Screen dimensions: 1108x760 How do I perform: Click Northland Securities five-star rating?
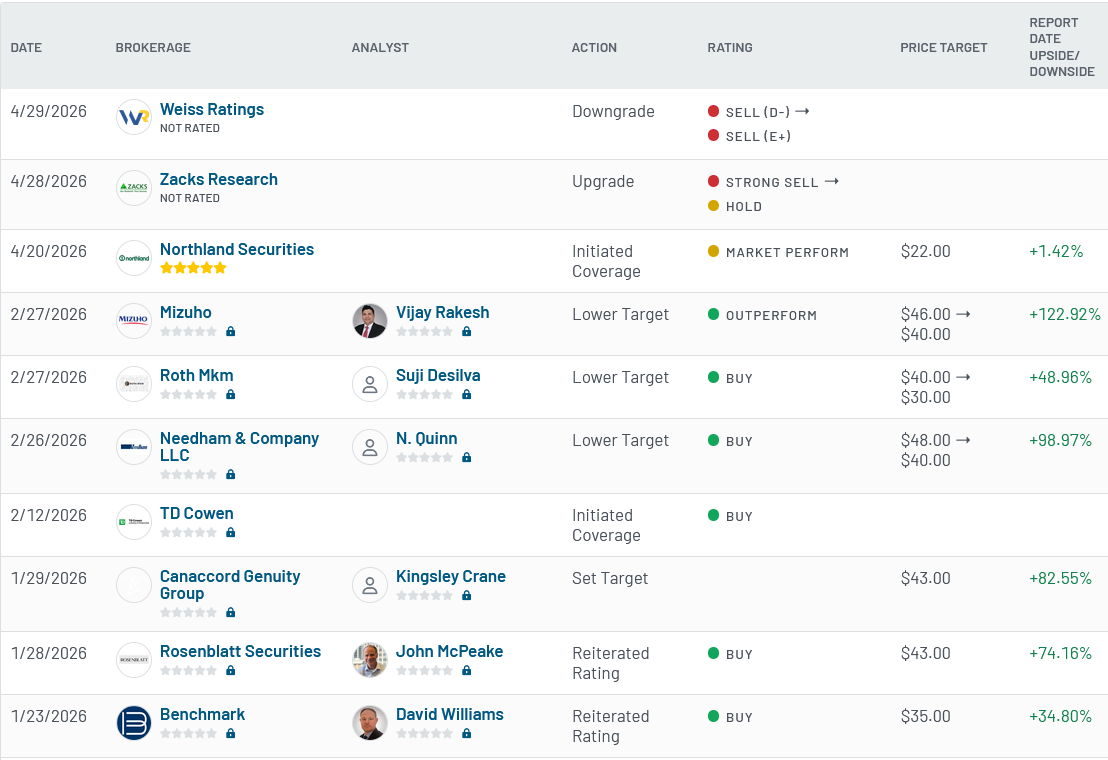pyautogui.click(x=193, y=268)
